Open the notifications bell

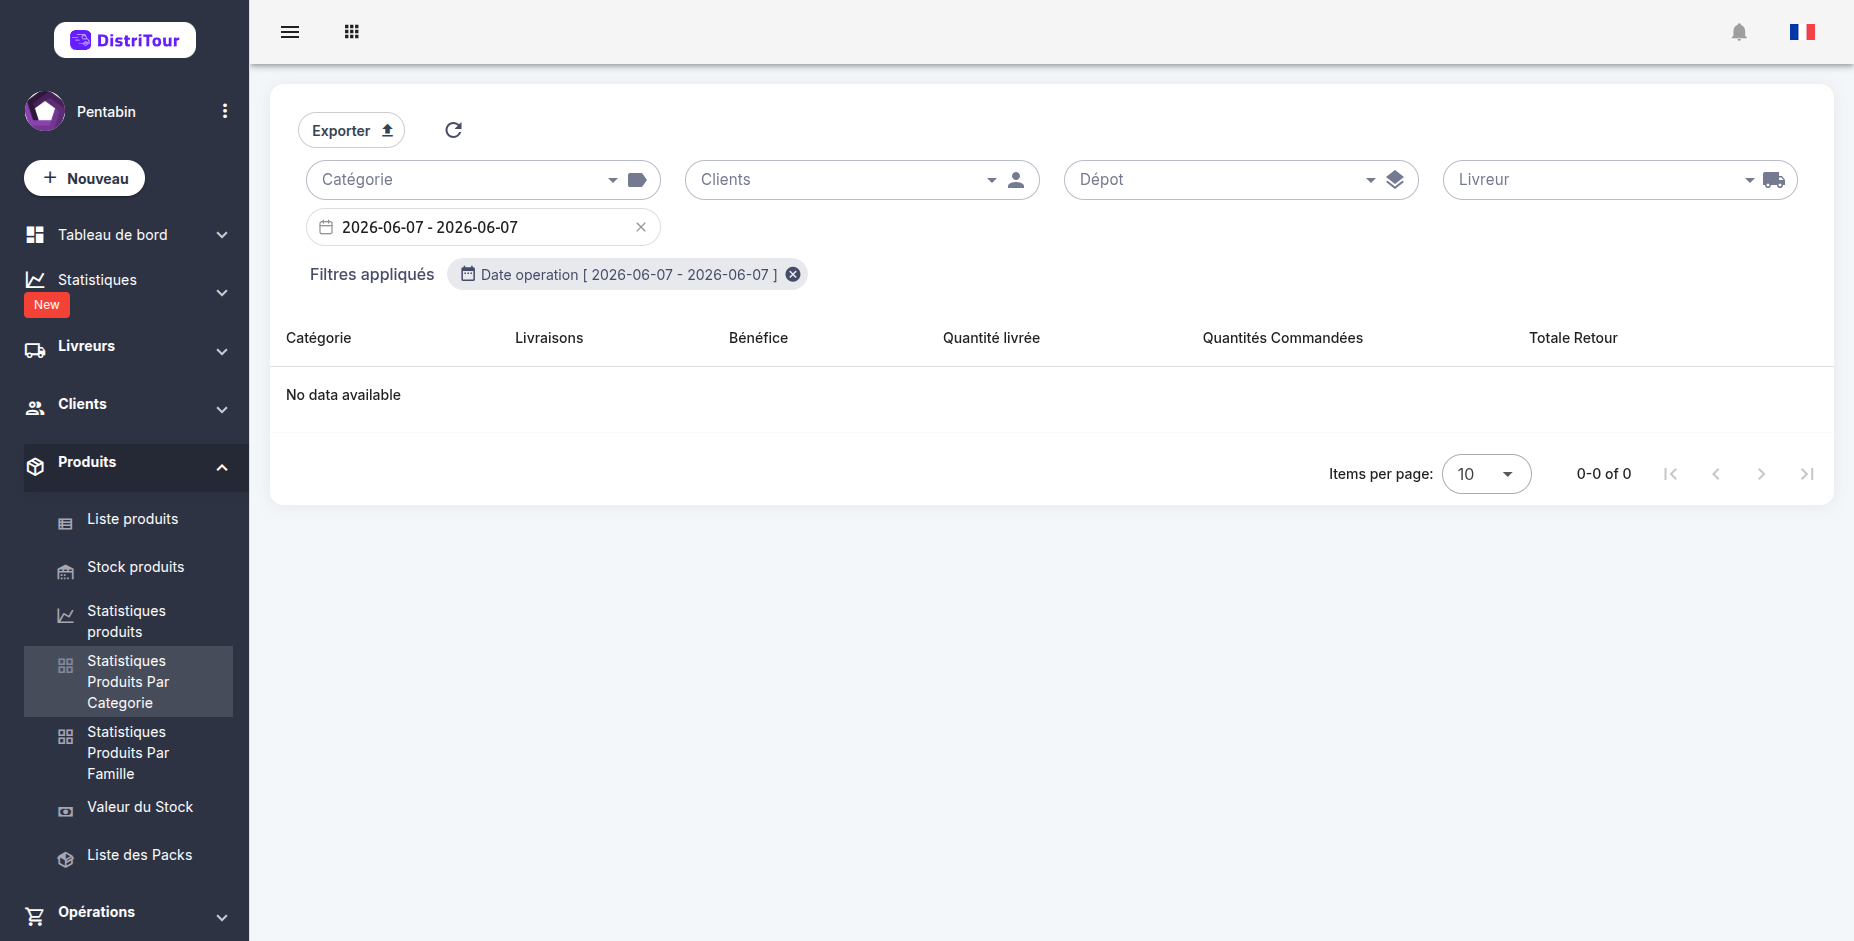pyautogui.click(x=1739, y=32)
